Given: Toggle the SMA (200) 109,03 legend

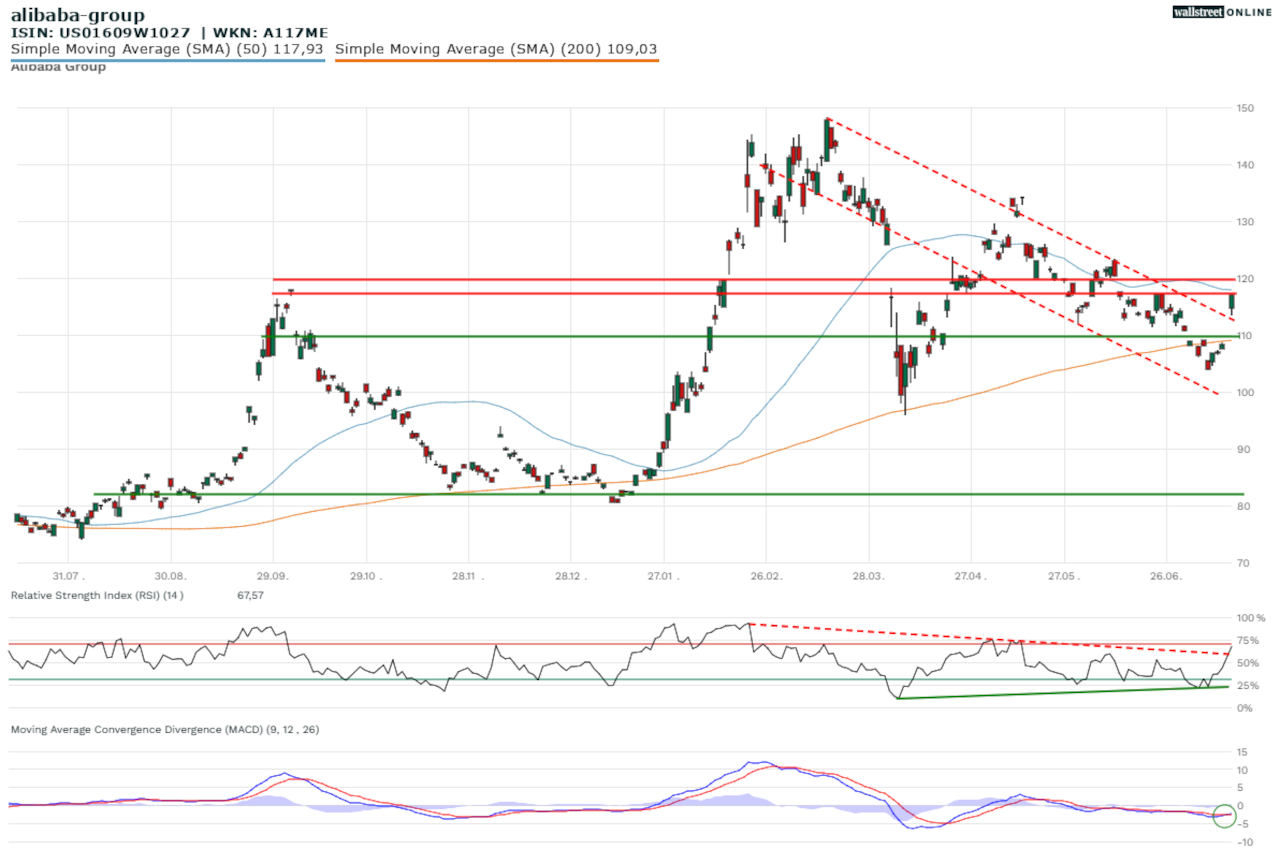Looking at the screenshot, I should click(x=497, y=48).
